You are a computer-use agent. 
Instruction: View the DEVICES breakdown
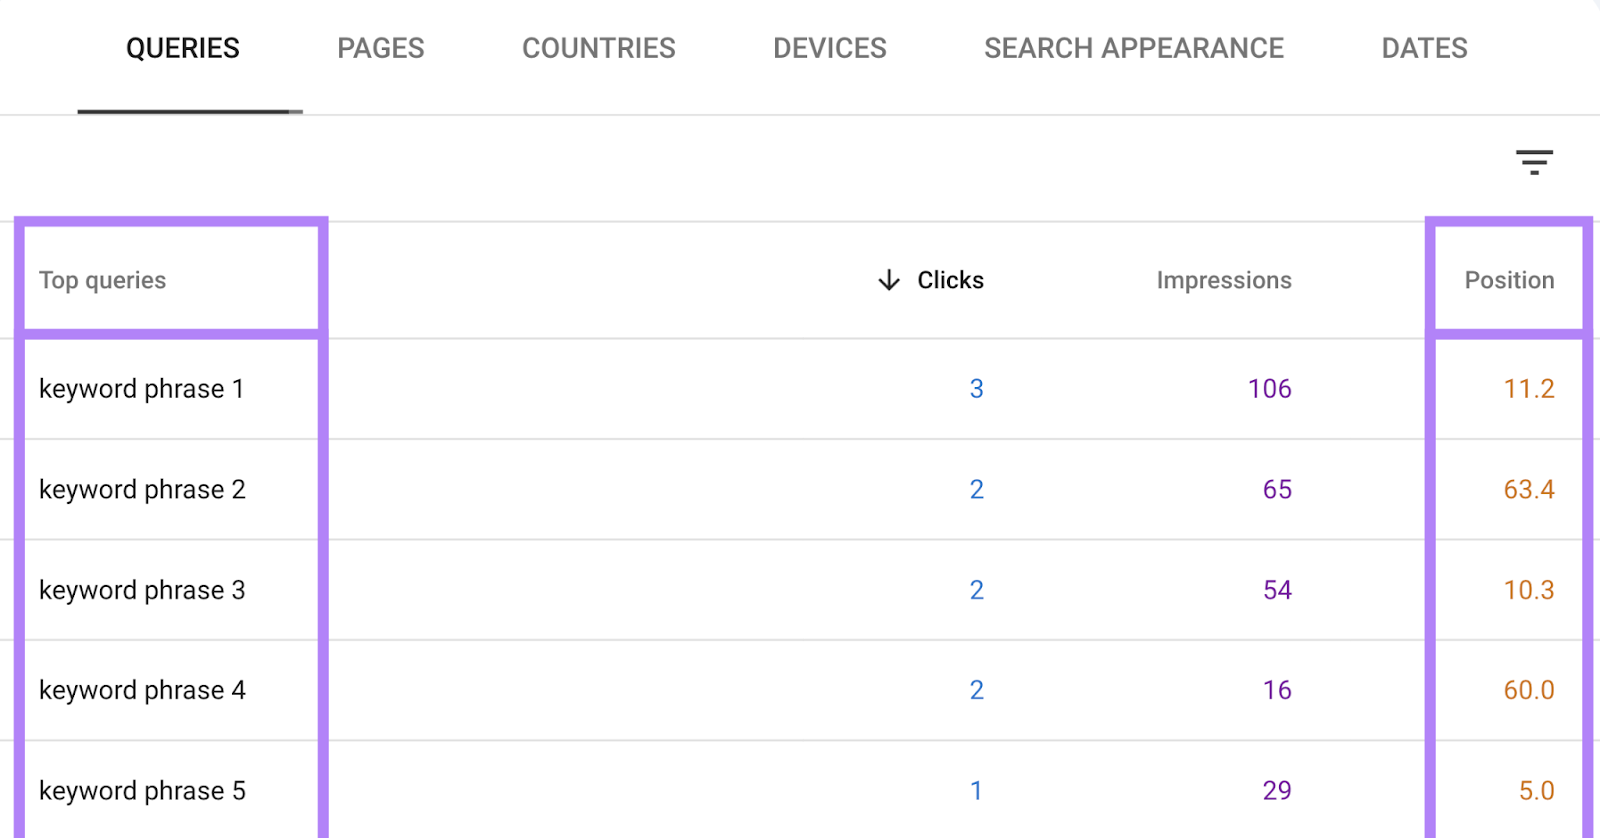coord(830,48)
